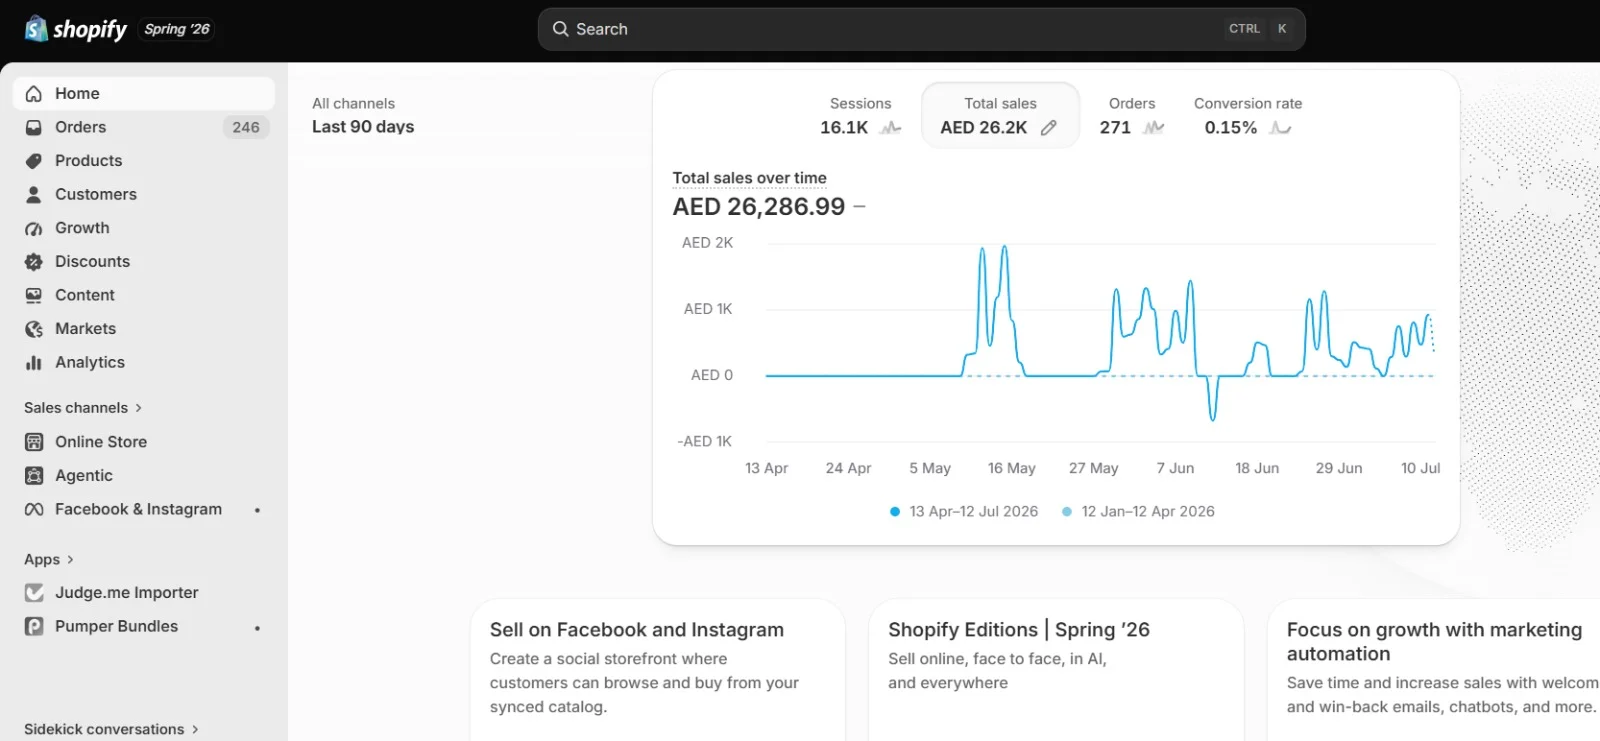
Task: Click the Facebook & Instagram Meta icon
Action: point(34,510)
